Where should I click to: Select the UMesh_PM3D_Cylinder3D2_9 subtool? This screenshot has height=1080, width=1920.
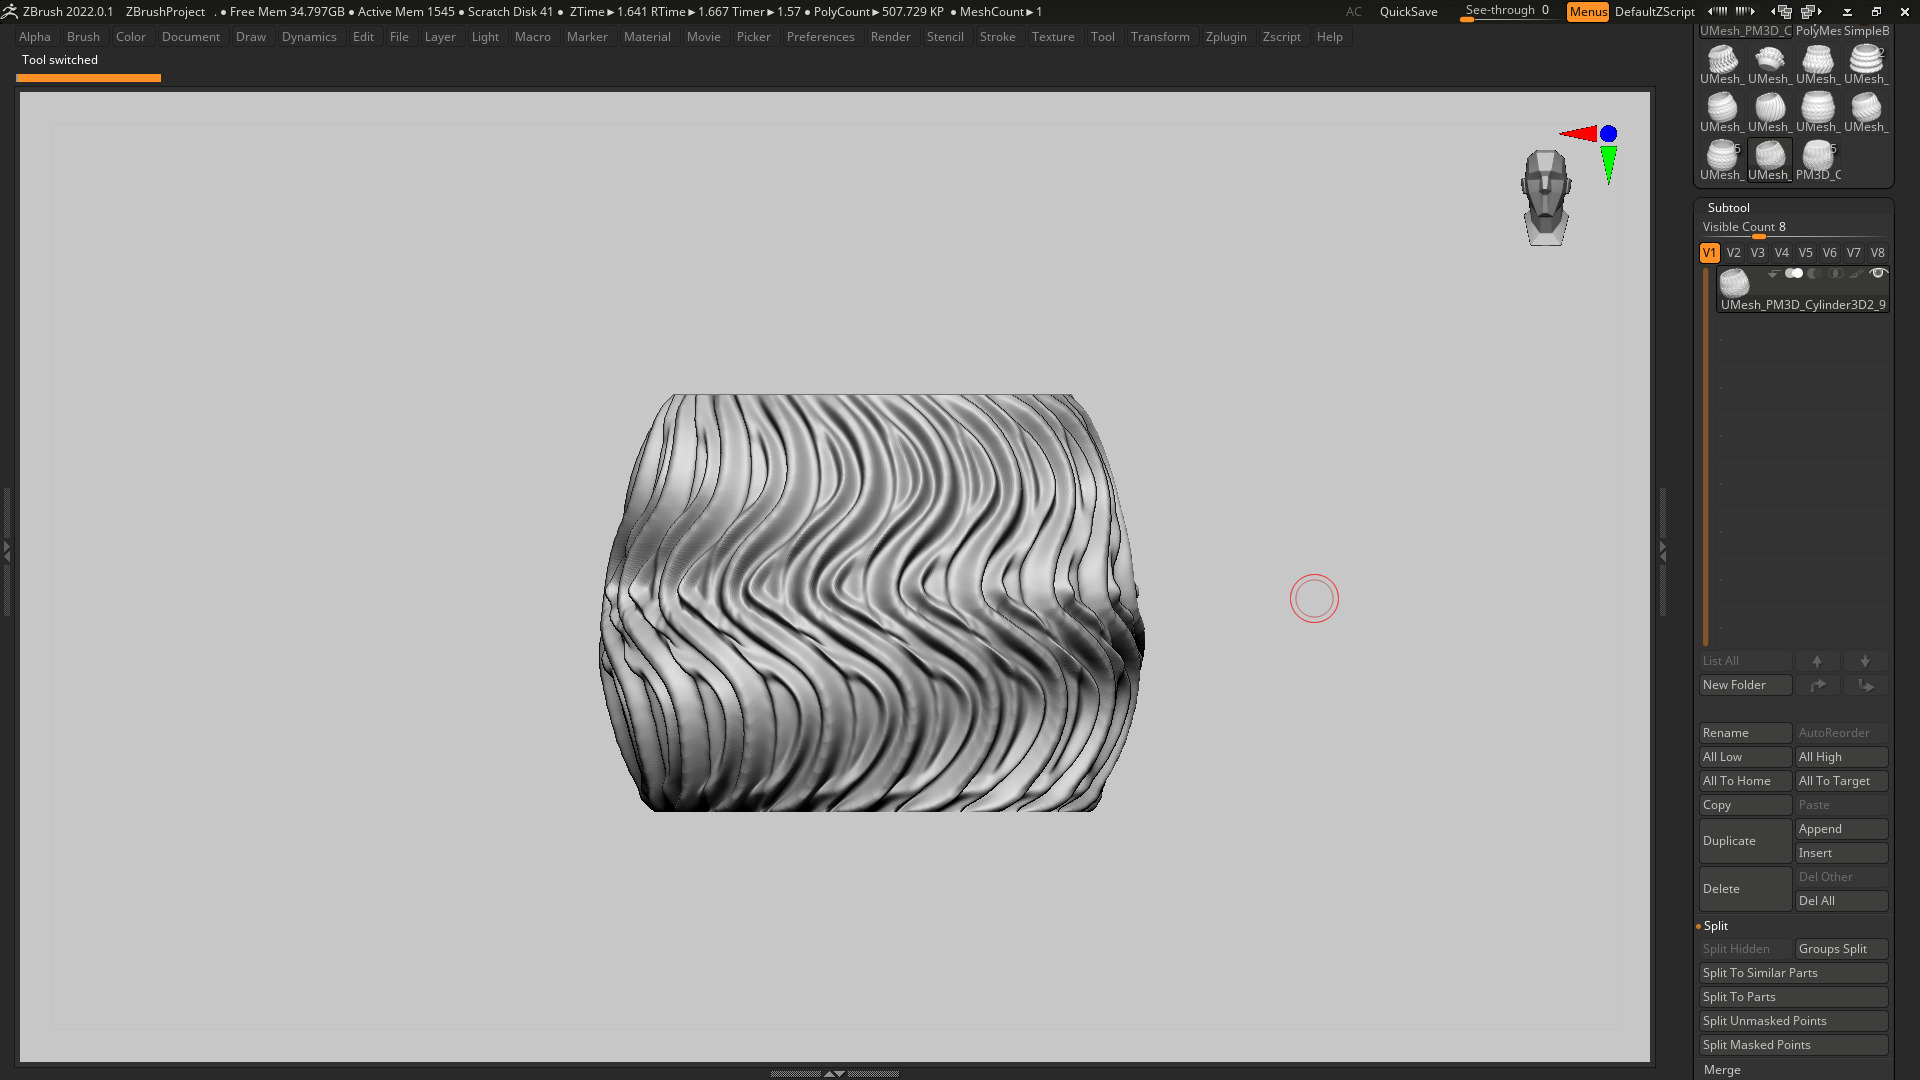click(x=1803, y=289)
